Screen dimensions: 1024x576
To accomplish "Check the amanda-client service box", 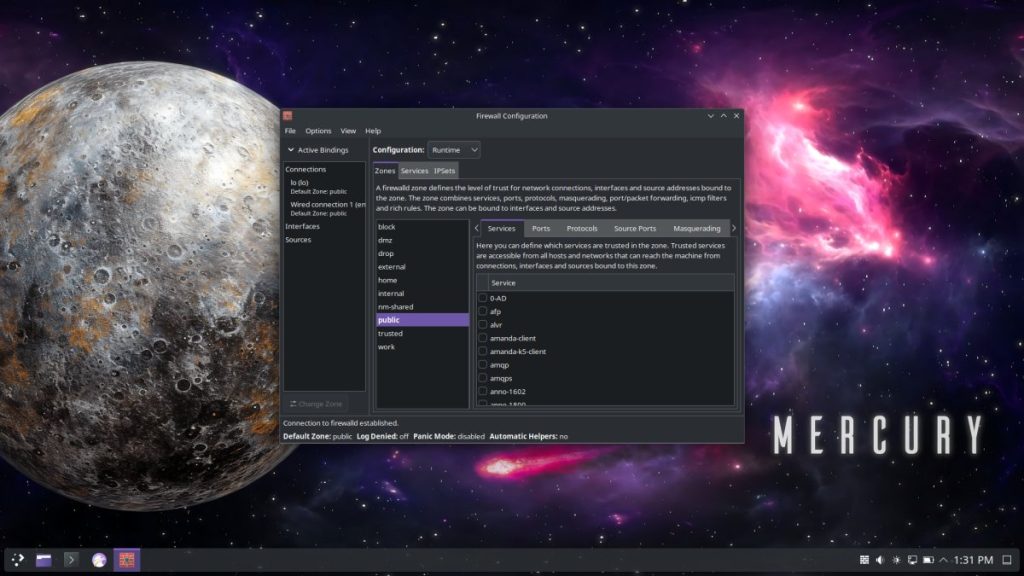I will point(483,338).
